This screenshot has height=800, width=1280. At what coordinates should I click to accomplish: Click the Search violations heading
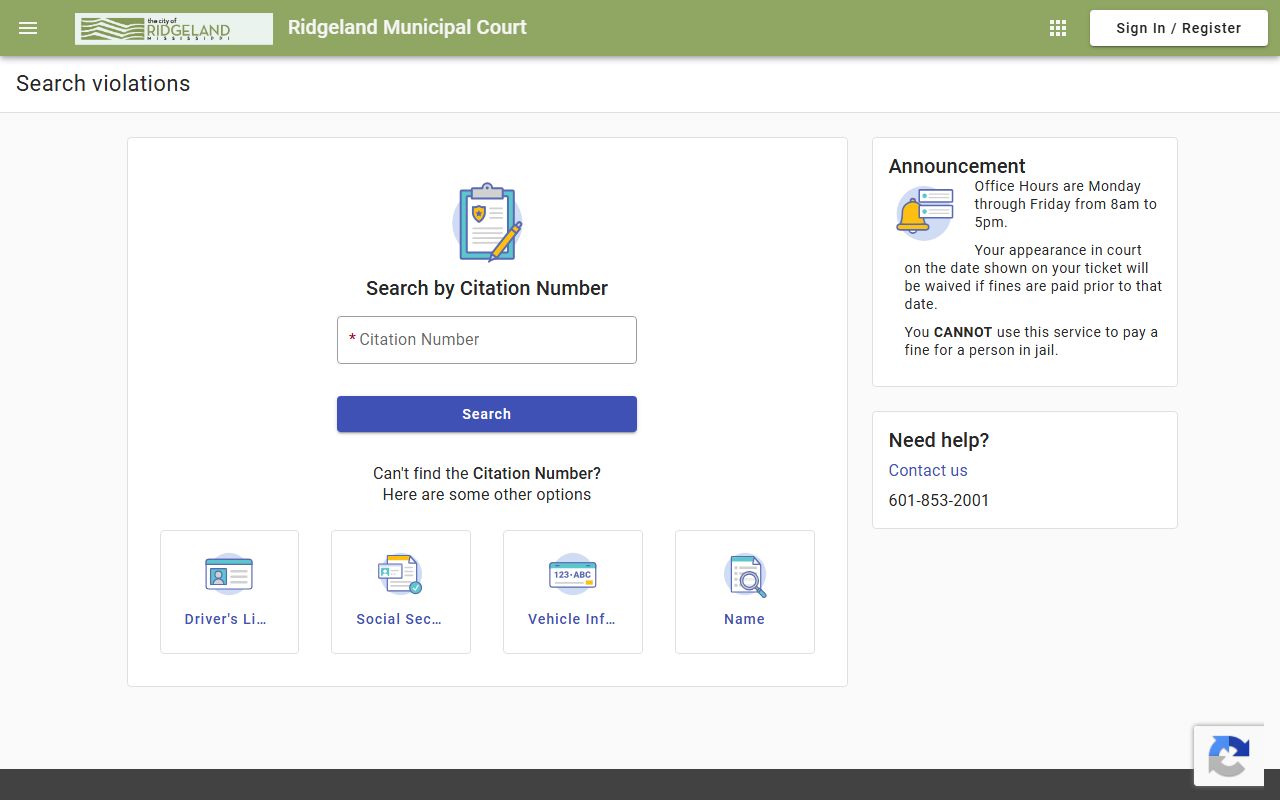103,84
